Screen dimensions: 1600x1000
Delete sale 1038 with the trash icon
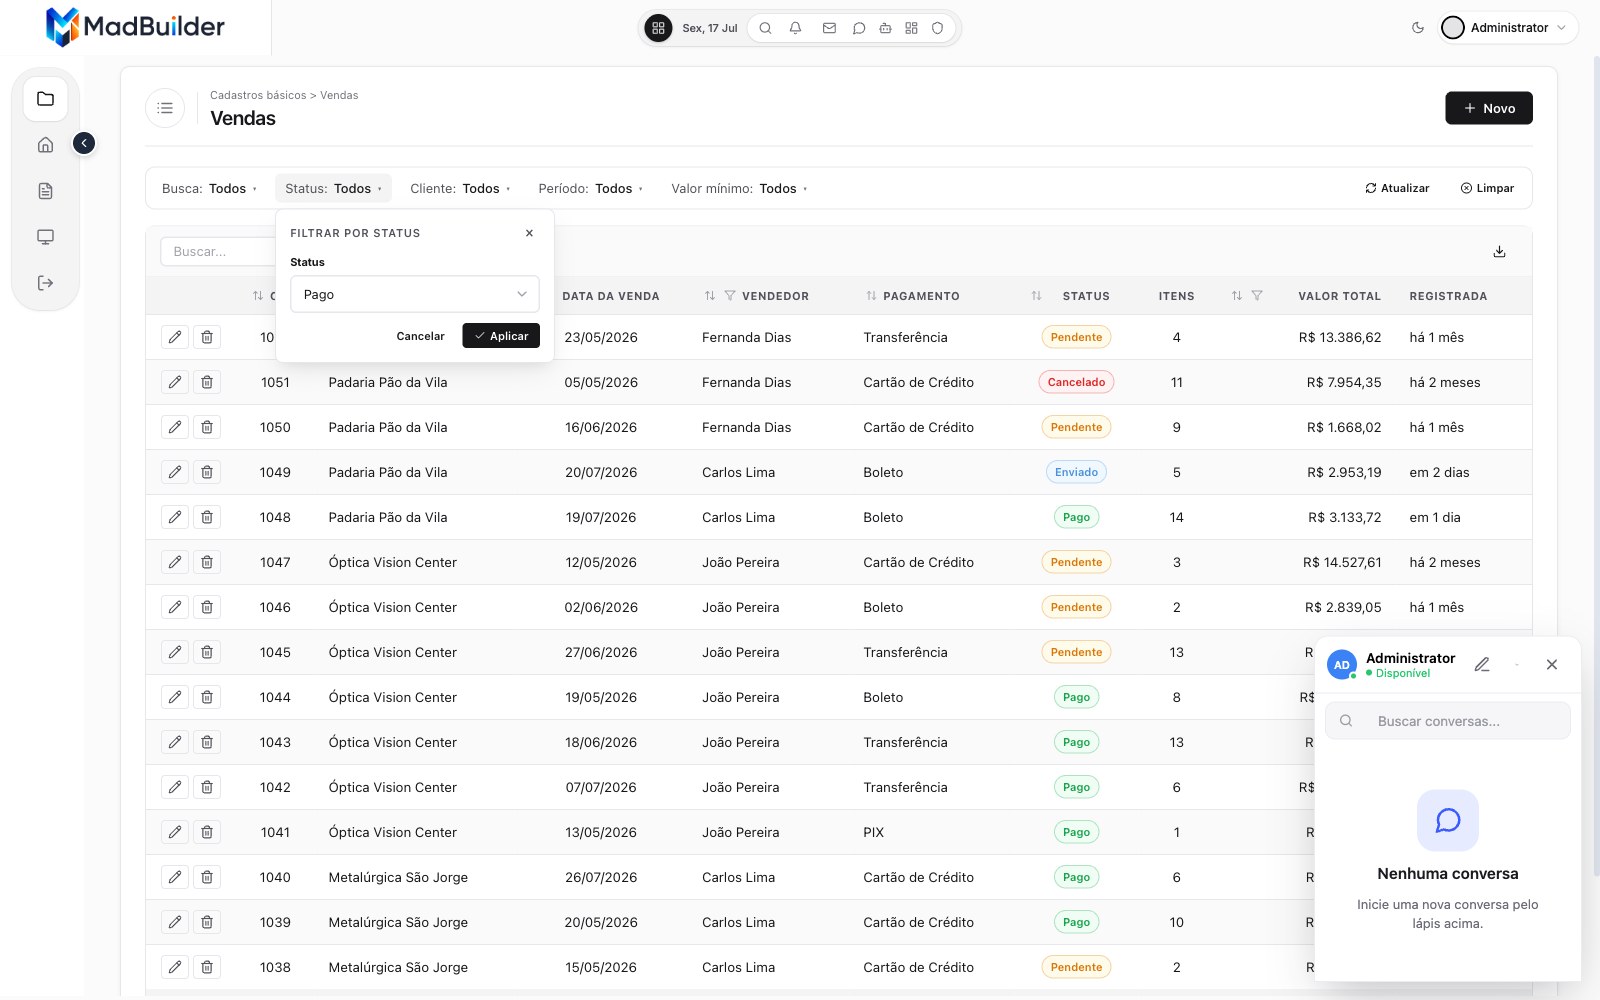[x=207, y=967]
